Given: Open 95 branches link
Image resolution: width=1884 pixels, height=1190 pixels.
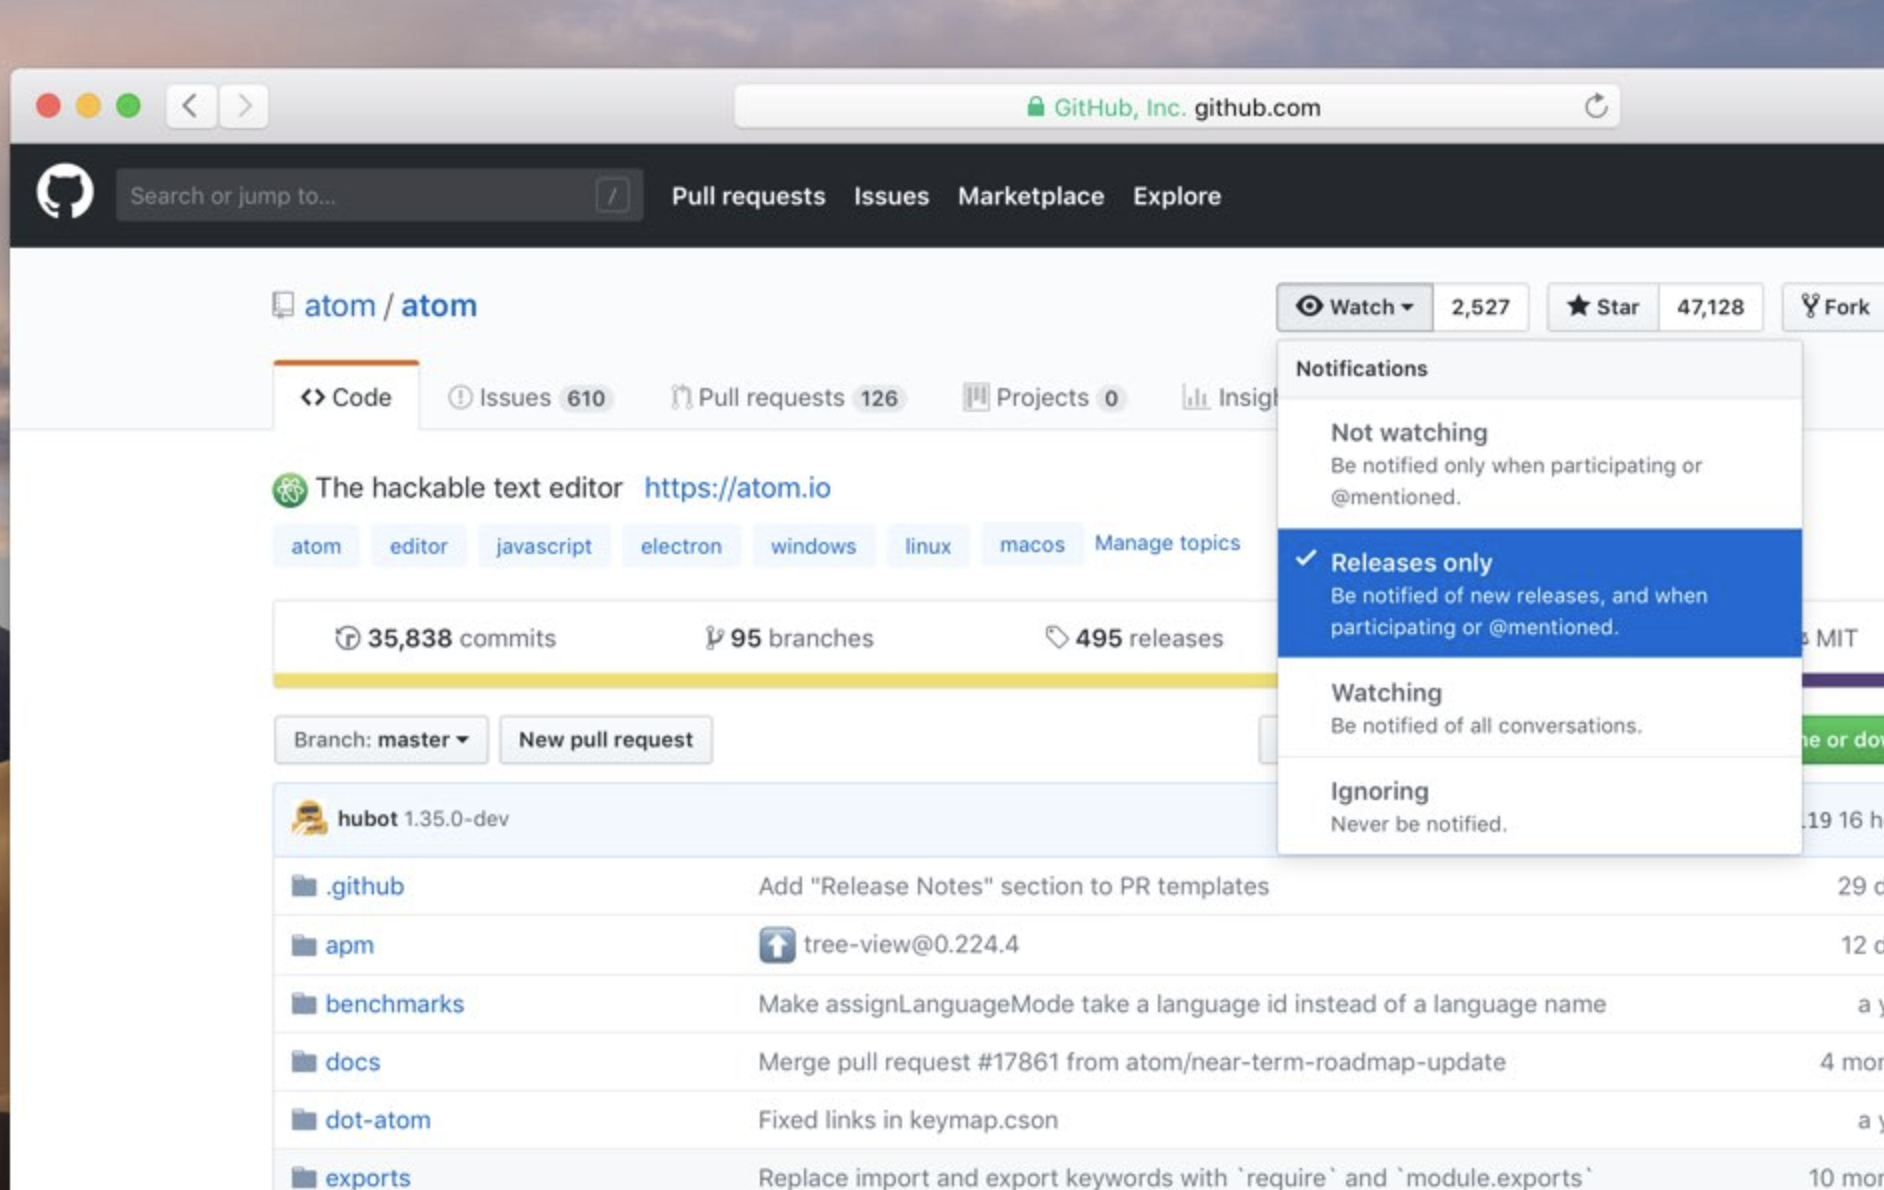Looking at the screenshot, I should pos(789,638).
